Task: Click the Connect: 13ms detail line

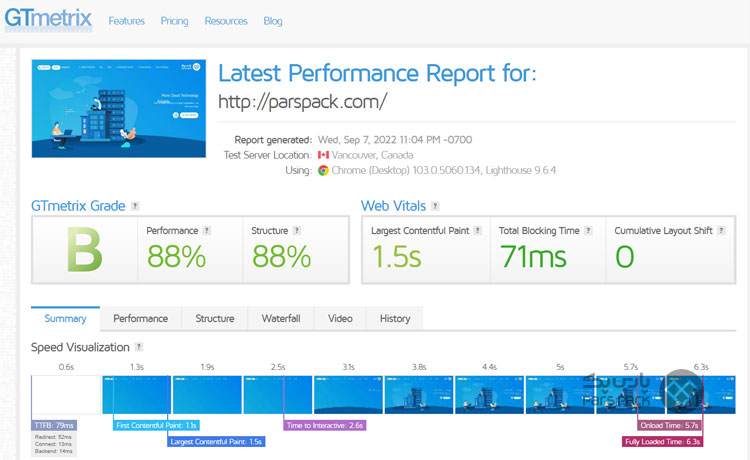Action: (53, 444)
